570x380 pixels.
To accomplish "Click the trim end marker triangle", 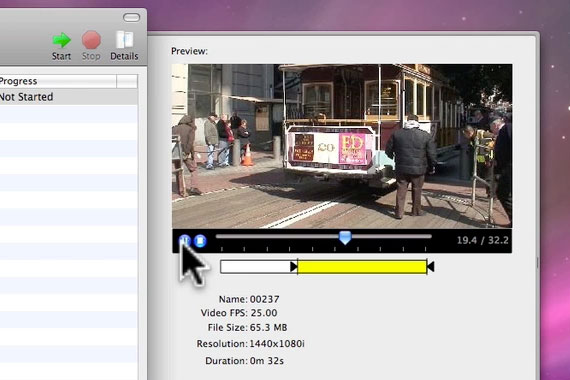I will [430, 267].
